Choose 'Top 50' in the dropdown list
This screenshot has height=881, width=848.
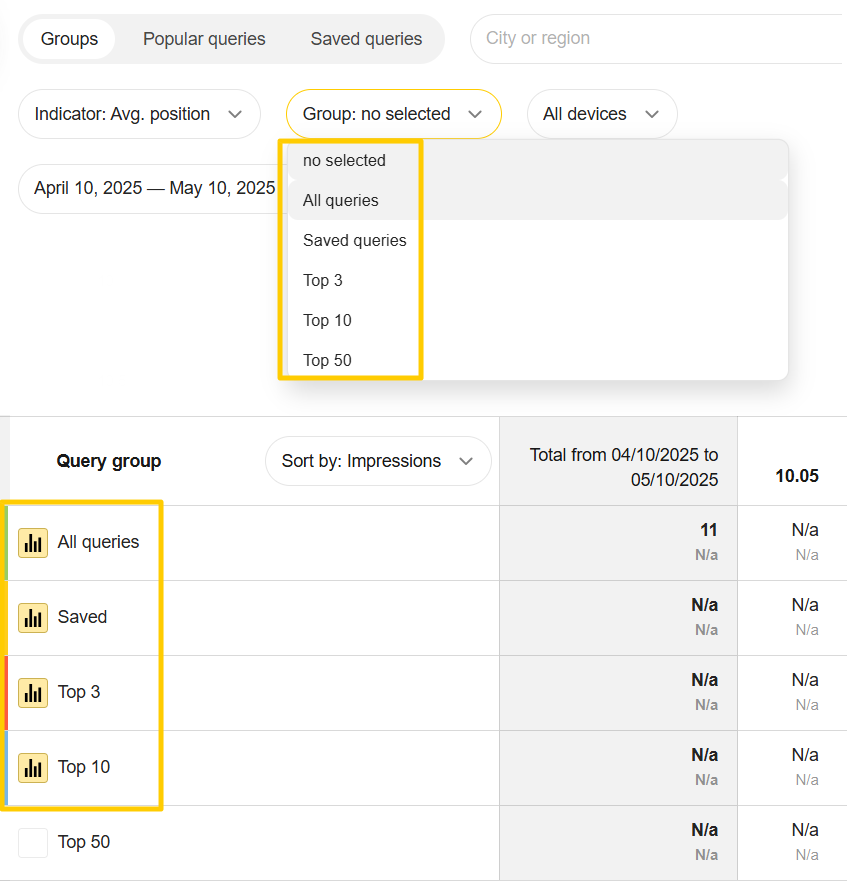pyautogui.click(x=327, y=360)
